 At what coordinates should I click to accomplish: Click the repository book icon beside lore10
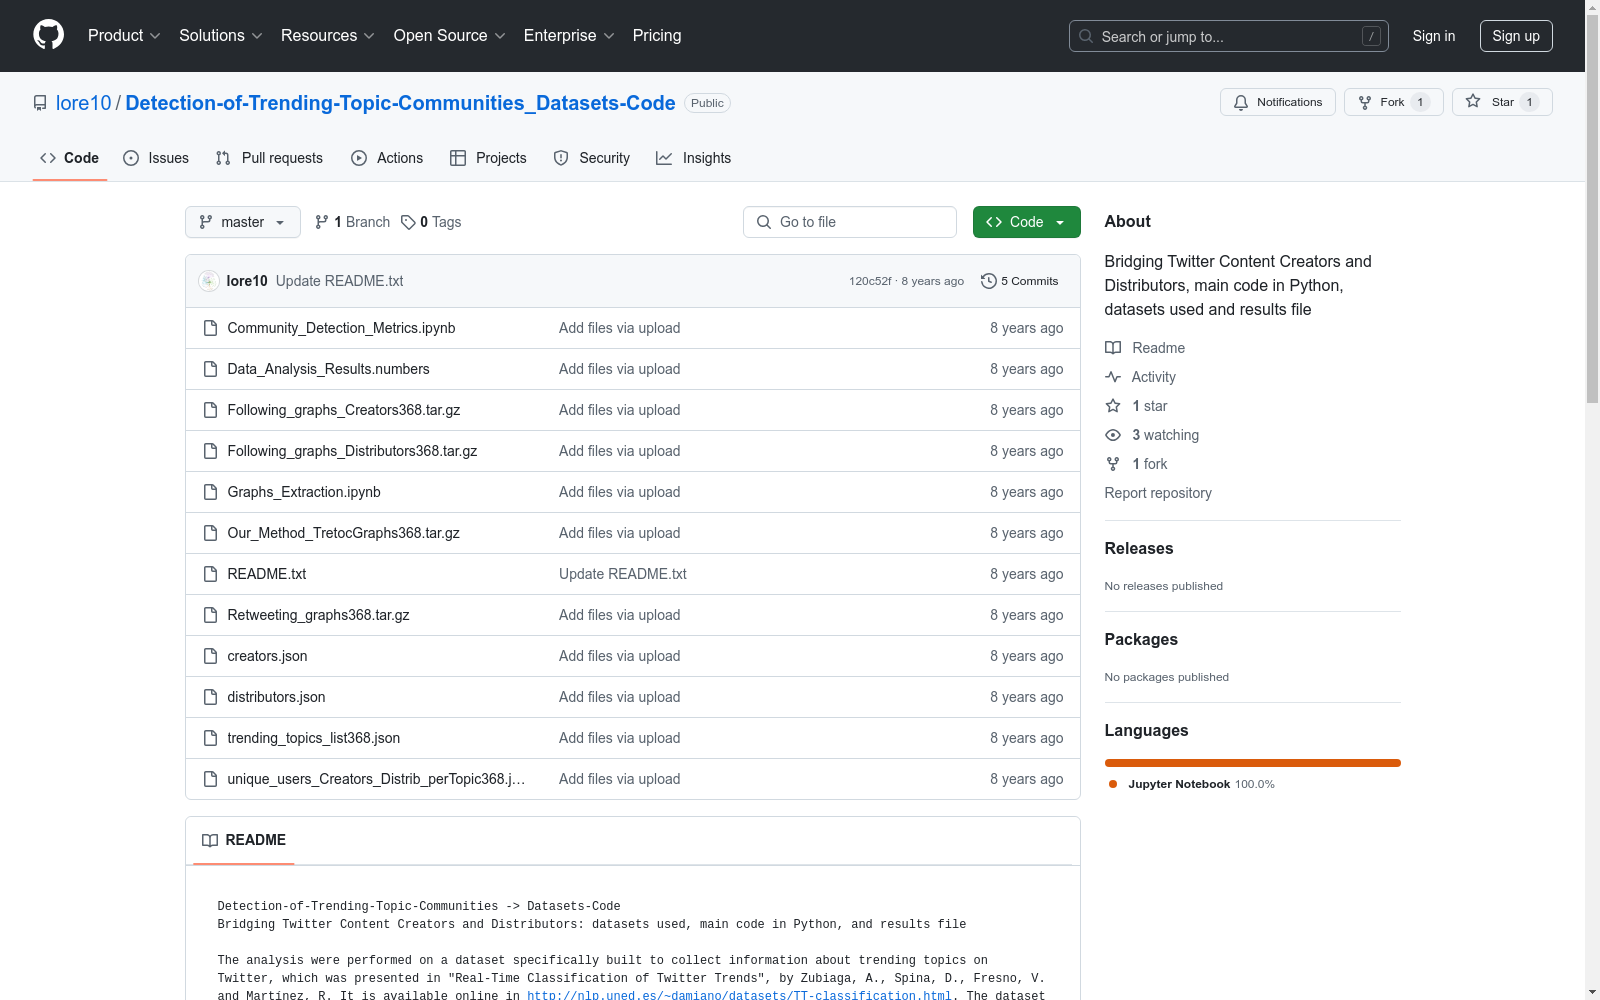(40, 103)
